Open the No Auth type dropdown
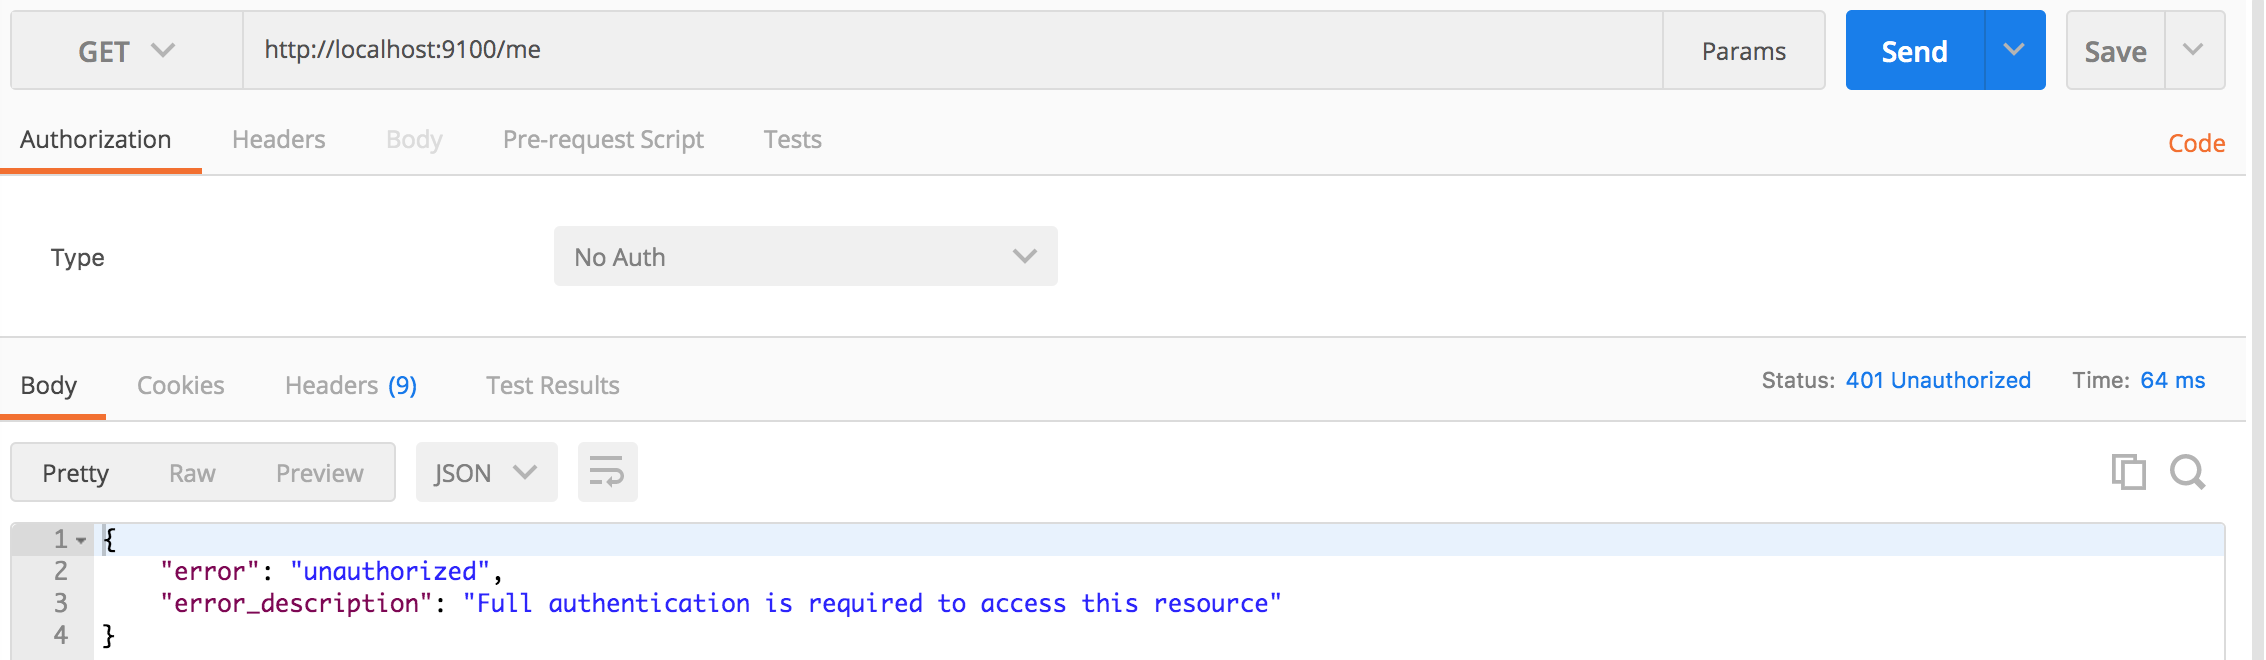This screenshot has height=660, width=2266. point(805,256)
